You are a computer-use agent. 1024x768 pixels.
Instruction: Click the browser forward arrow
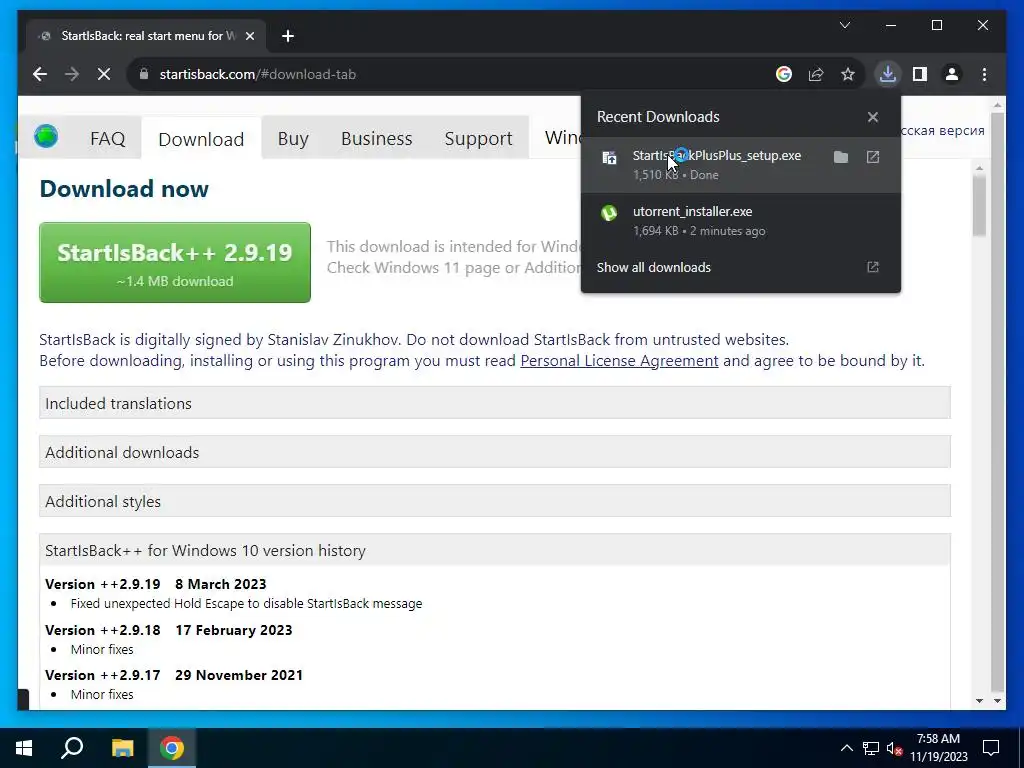tap(72, 74)
